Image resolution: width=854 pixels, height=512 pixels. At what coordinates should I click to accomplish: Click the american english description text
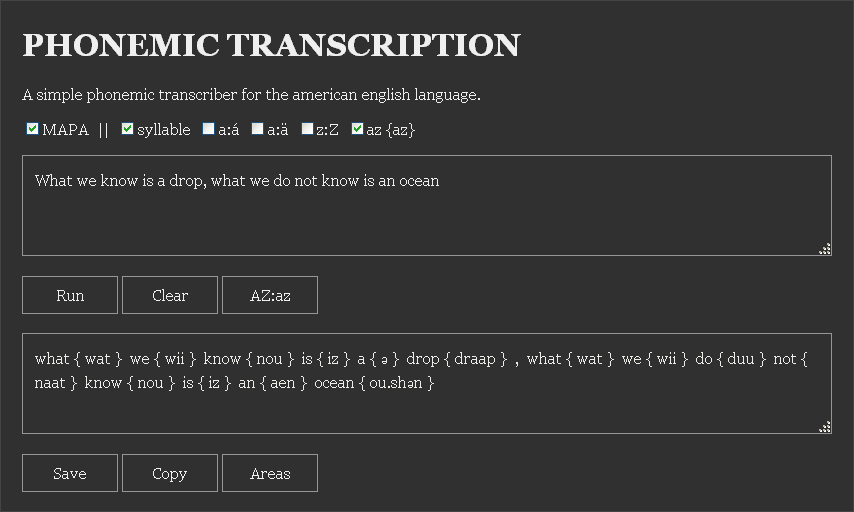pos(251,95)
